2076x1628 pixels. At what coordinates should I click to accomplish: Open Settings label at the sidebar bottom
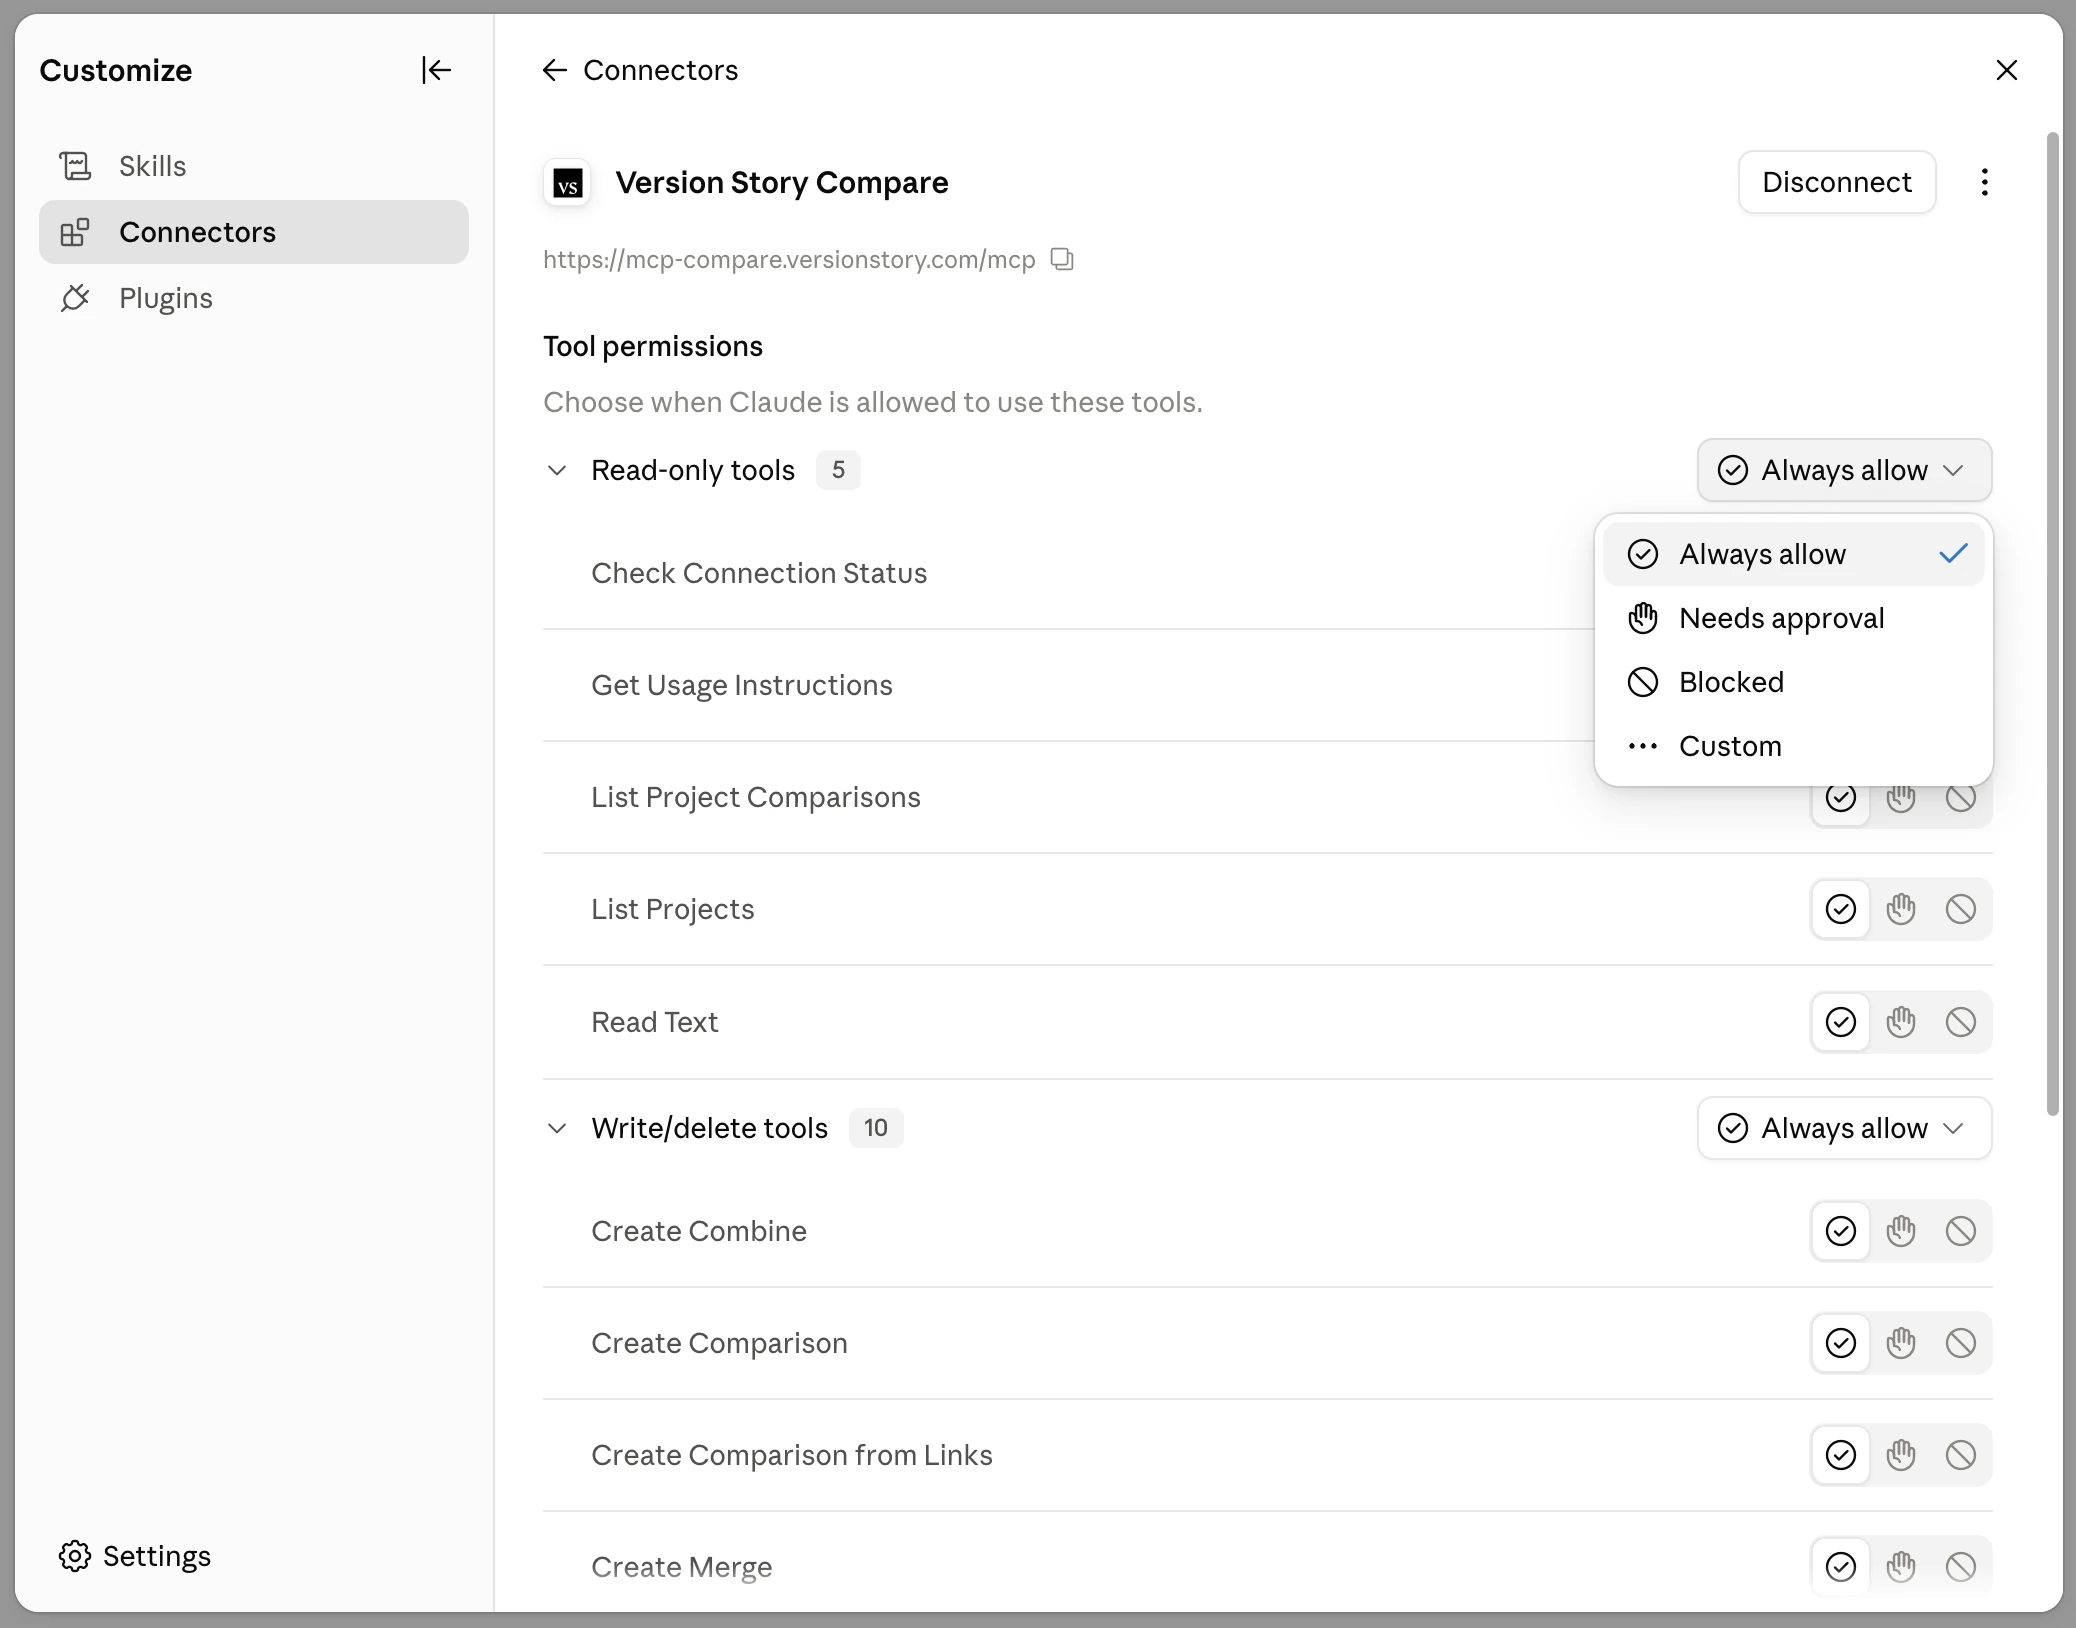[x=157, y=1556]
